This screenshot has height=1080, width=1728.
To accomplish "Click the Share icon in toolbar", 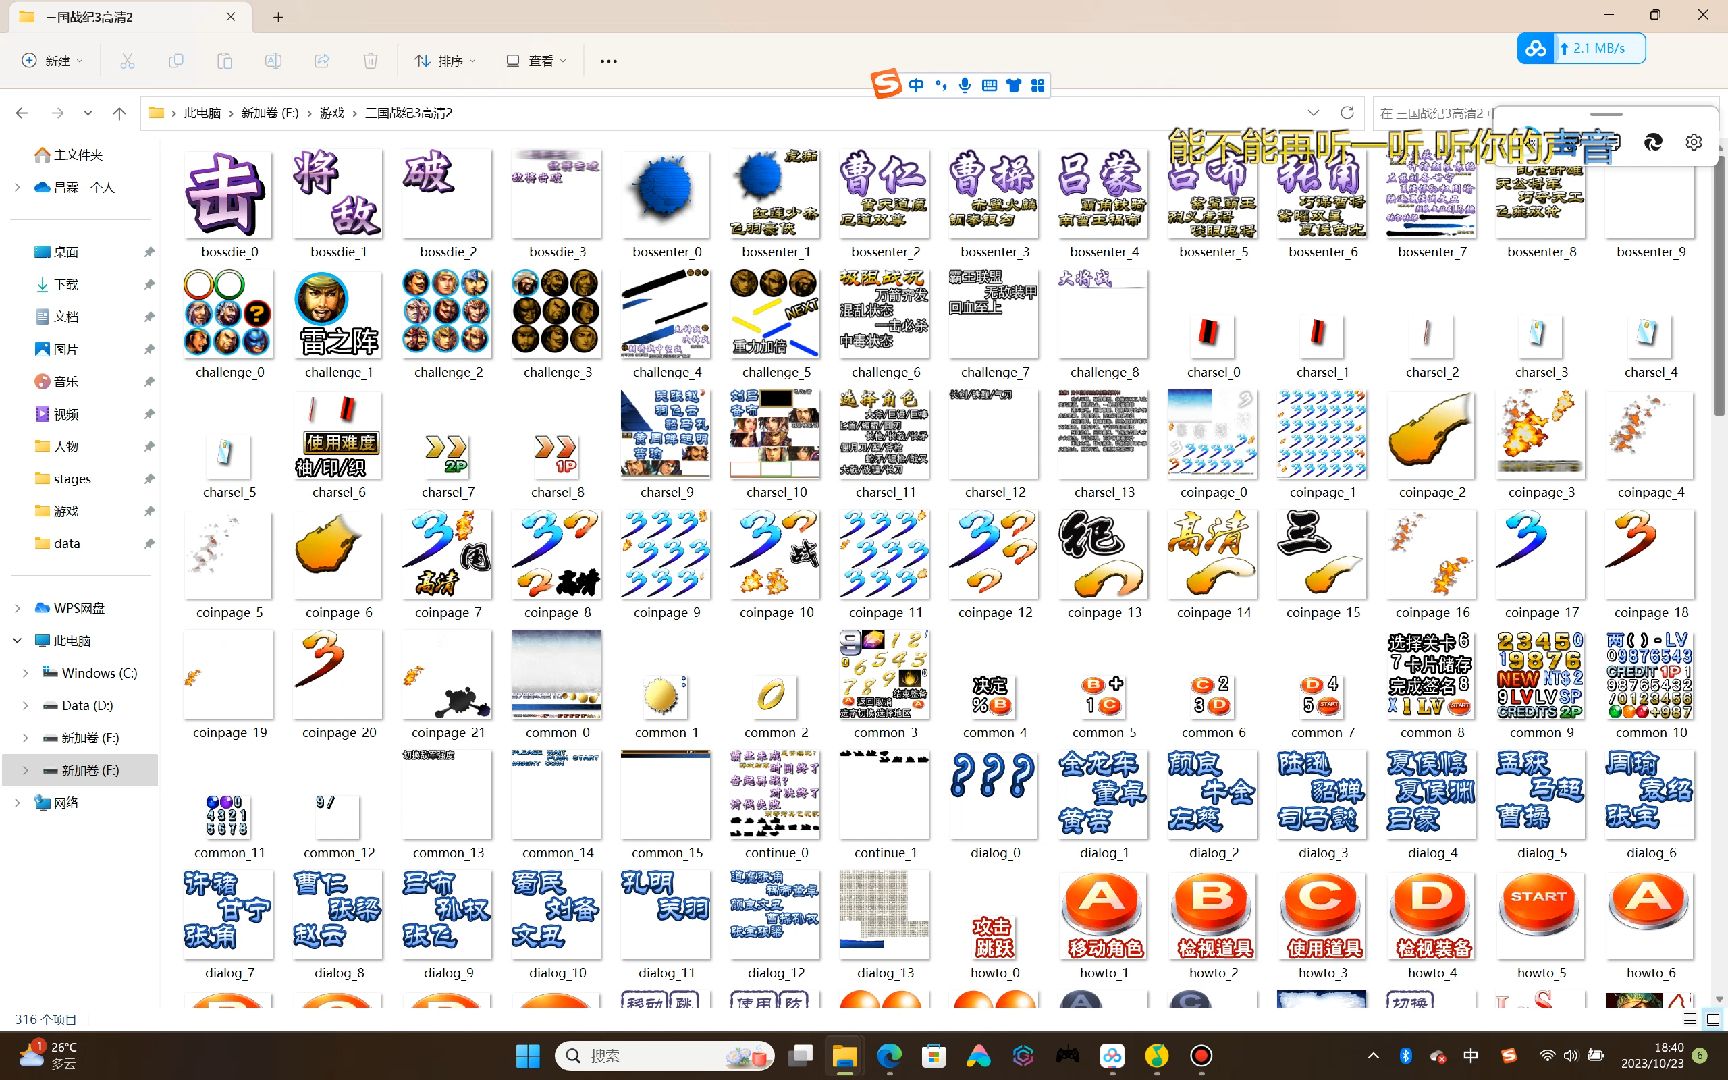I will [322, 61].
